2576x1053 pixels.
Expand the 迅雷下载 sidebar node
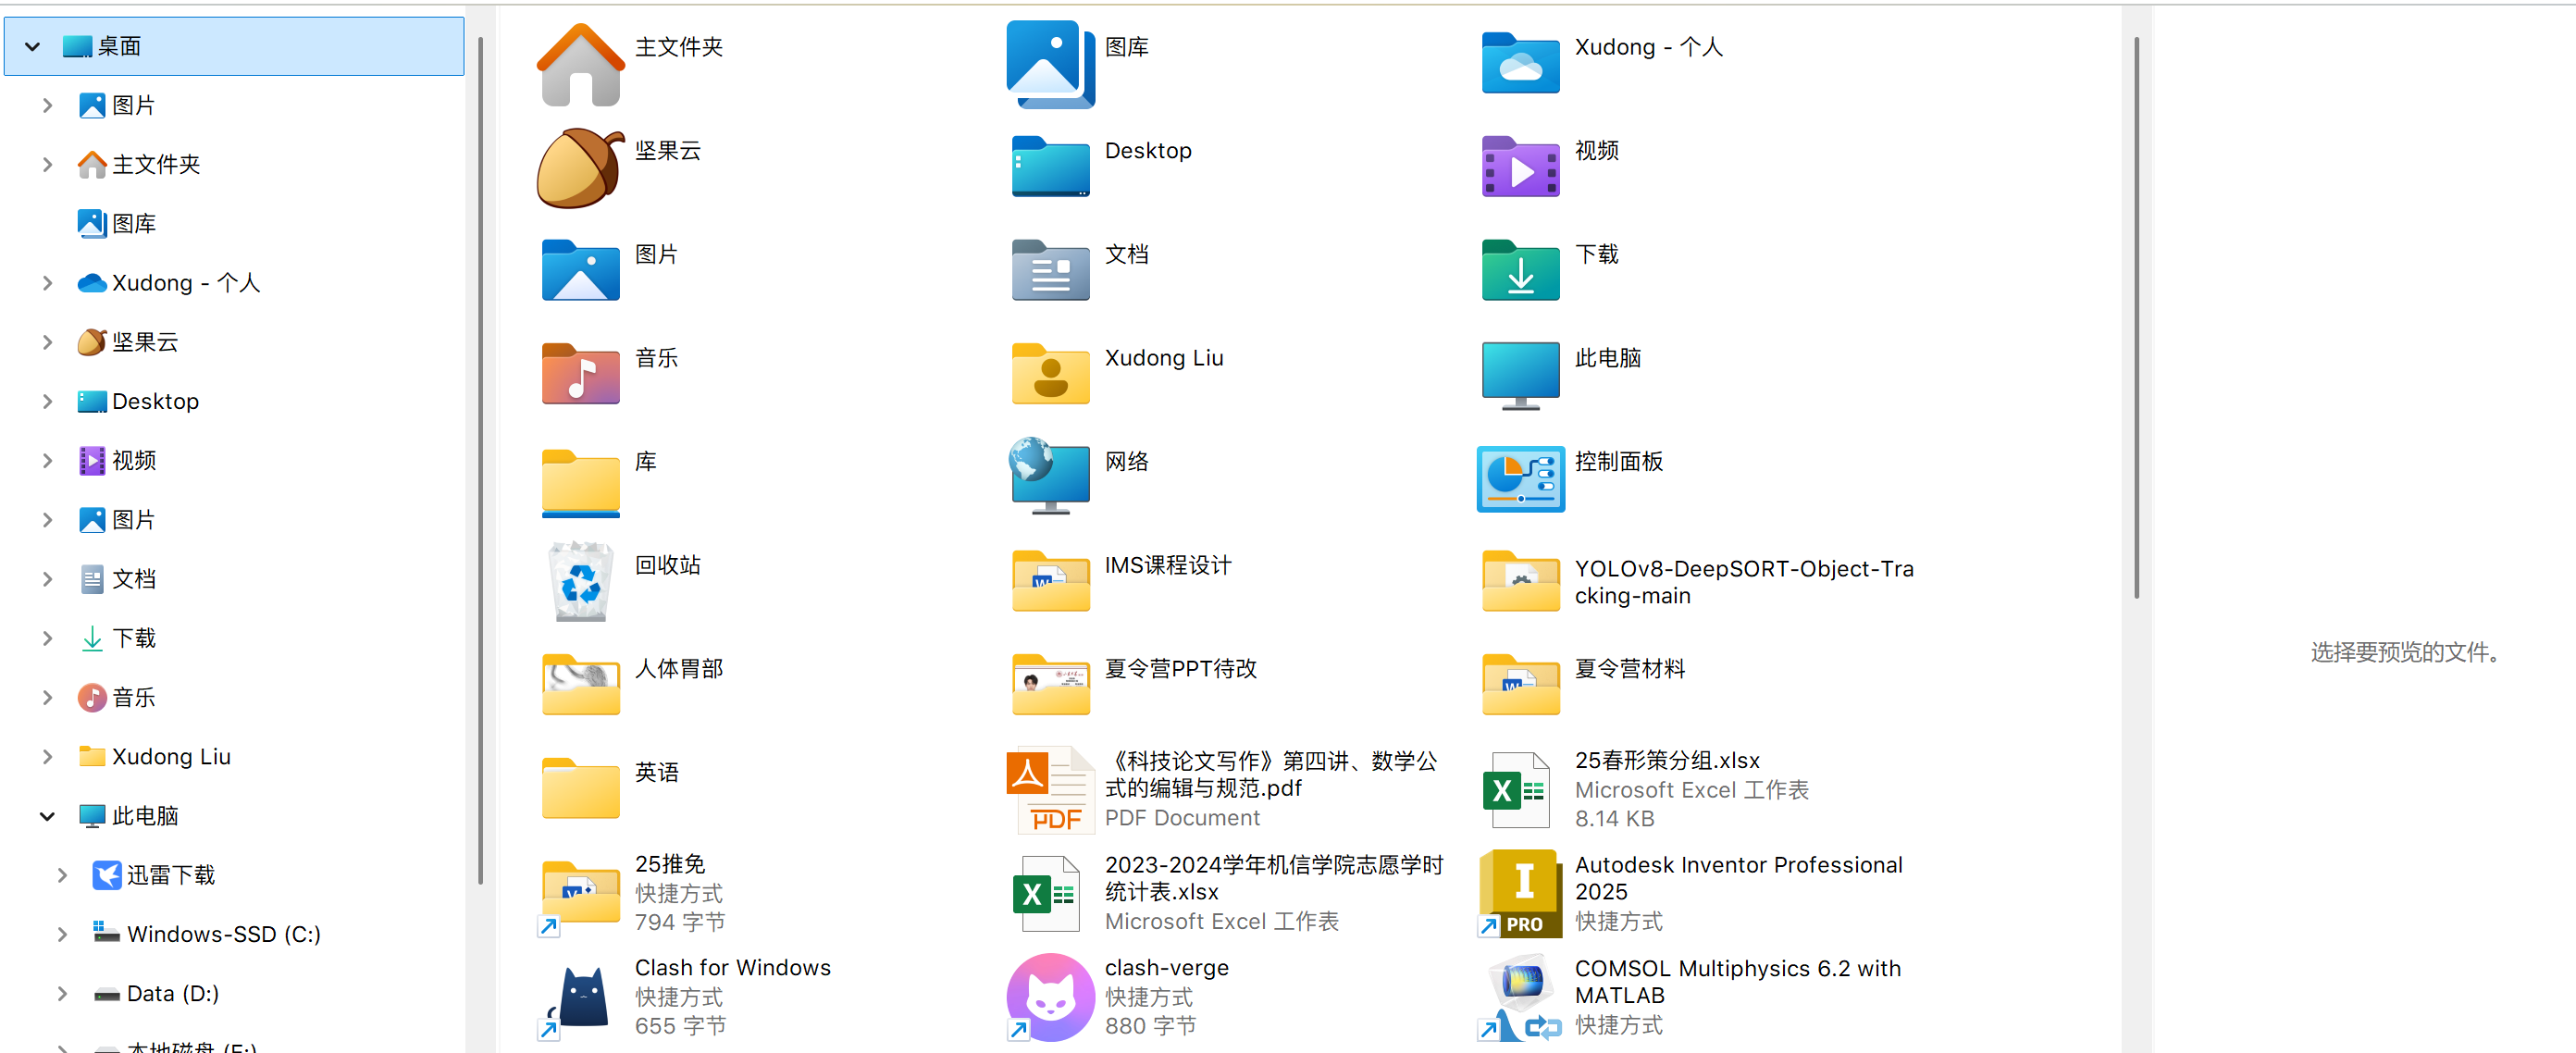pos(62,875)
